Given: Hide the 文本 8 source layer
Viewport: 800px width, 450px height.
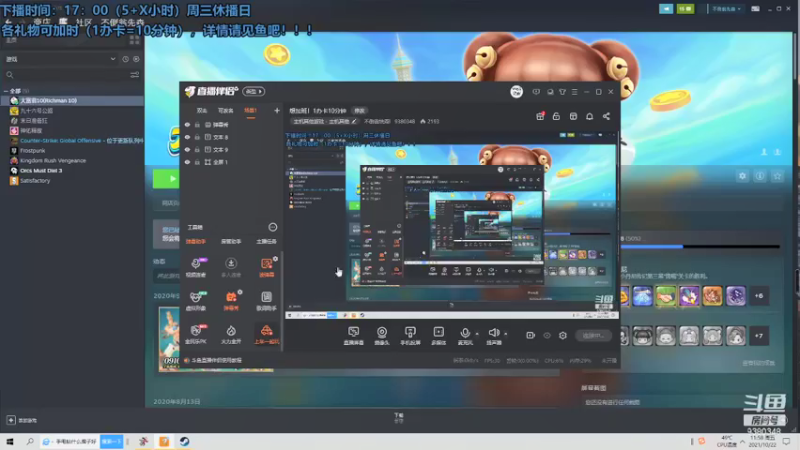Looking at the screenshot, I should click(x=187, y=137).
